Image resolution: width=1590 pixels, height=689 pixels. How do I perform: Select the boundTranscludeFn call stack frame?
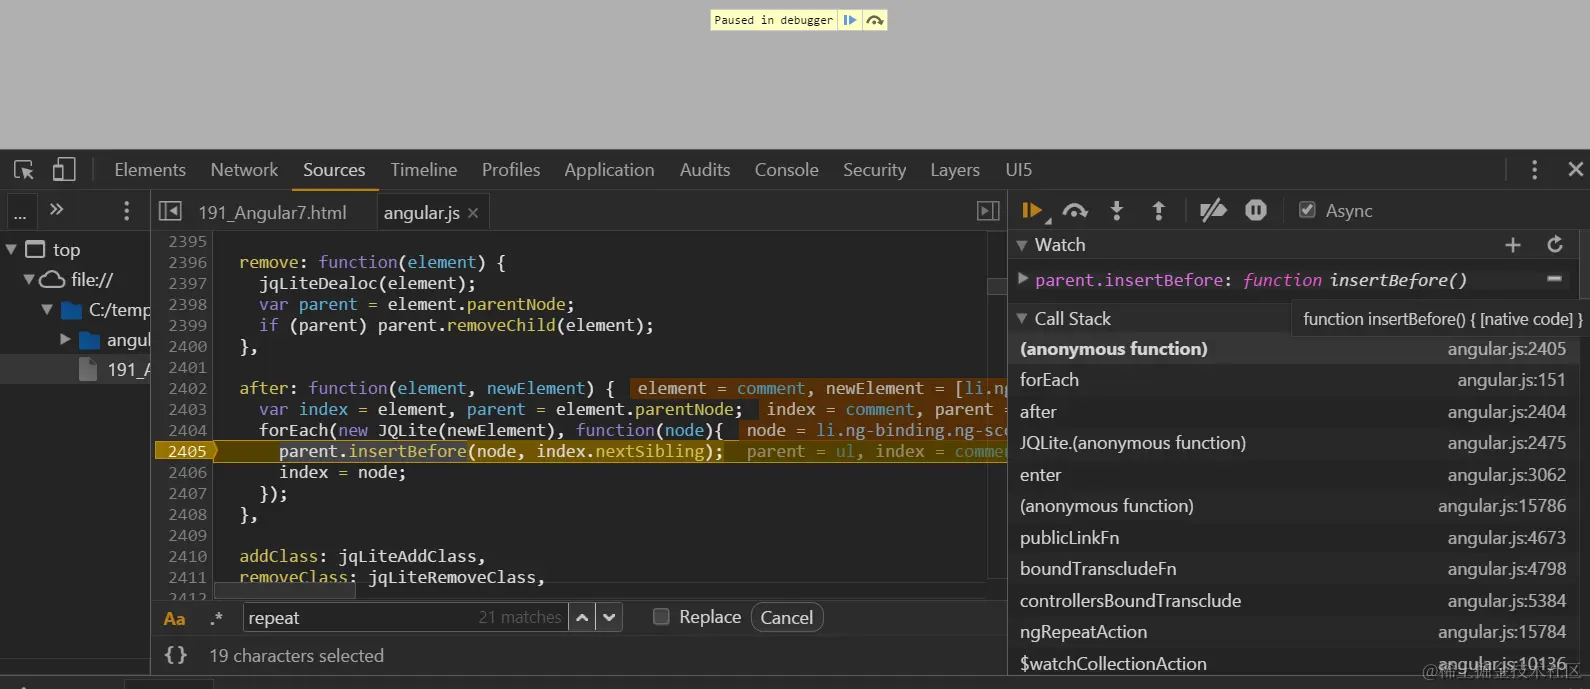pyautogui.click(x=1293, y=569)
